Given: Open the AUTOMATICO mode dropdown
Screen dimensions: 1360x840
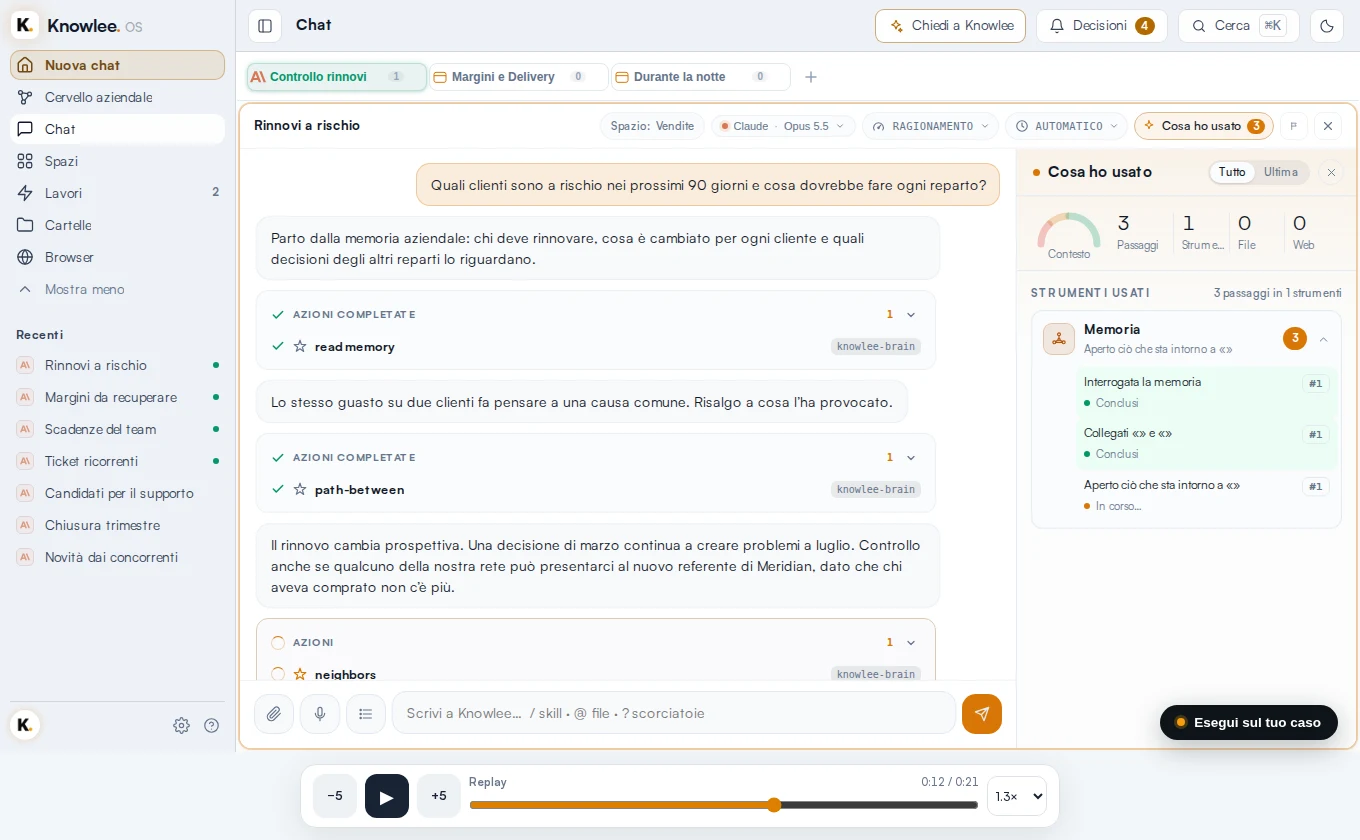Looking at the screenshot, I should pyautogui.click(x=1066, y=126).
